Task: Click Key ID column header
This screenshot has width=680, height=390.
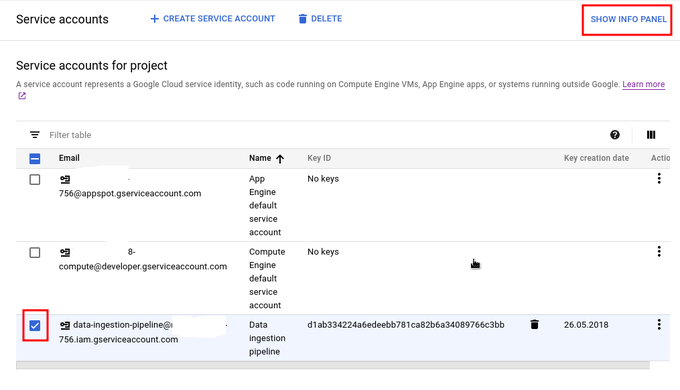Action: pyautogui.click(x=319, y=158)
